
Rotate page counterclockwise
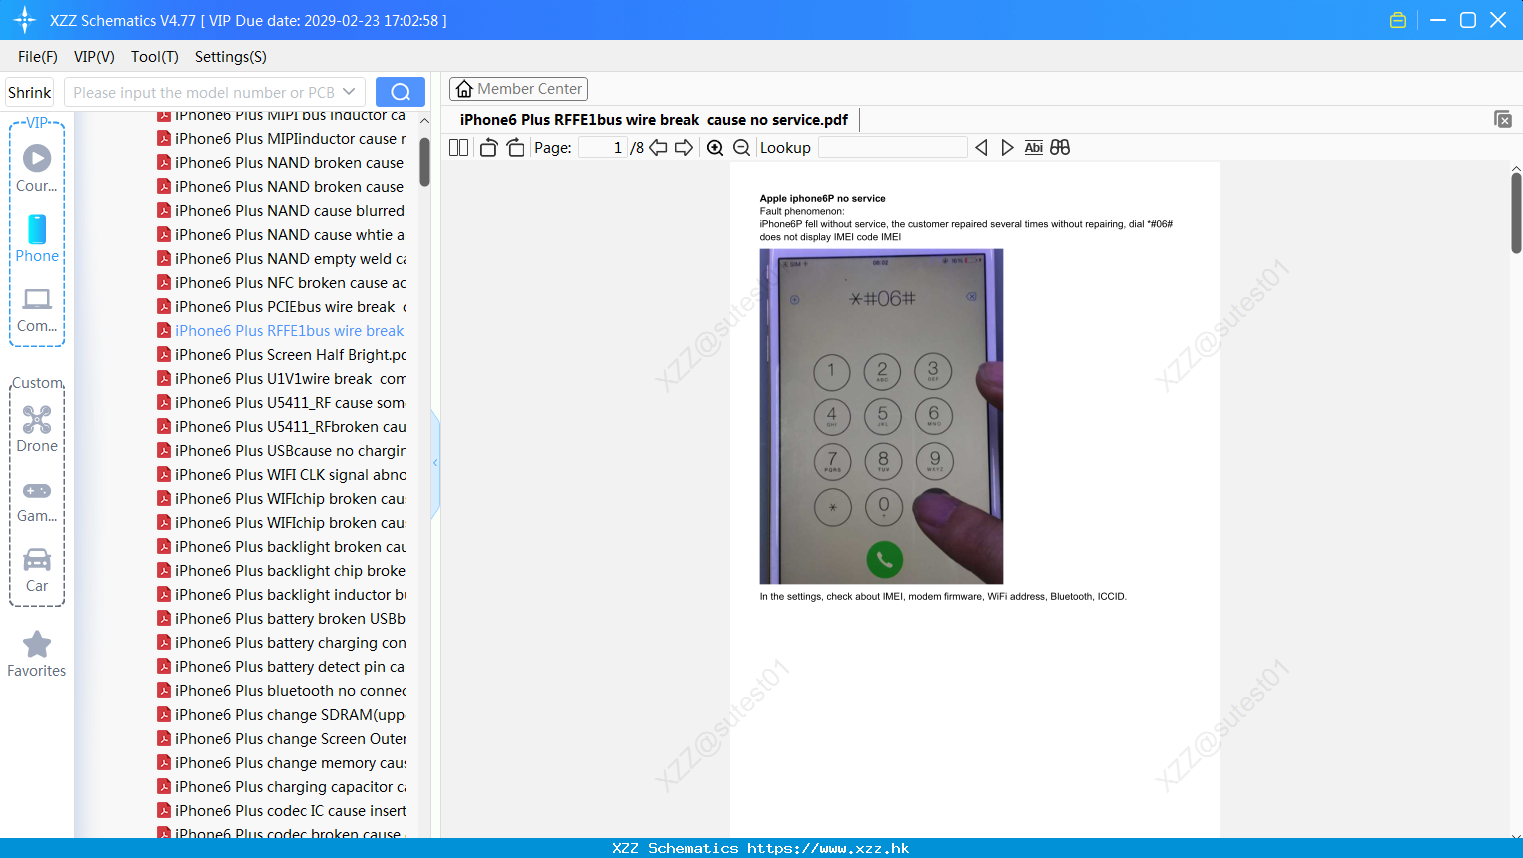[488, 148]
